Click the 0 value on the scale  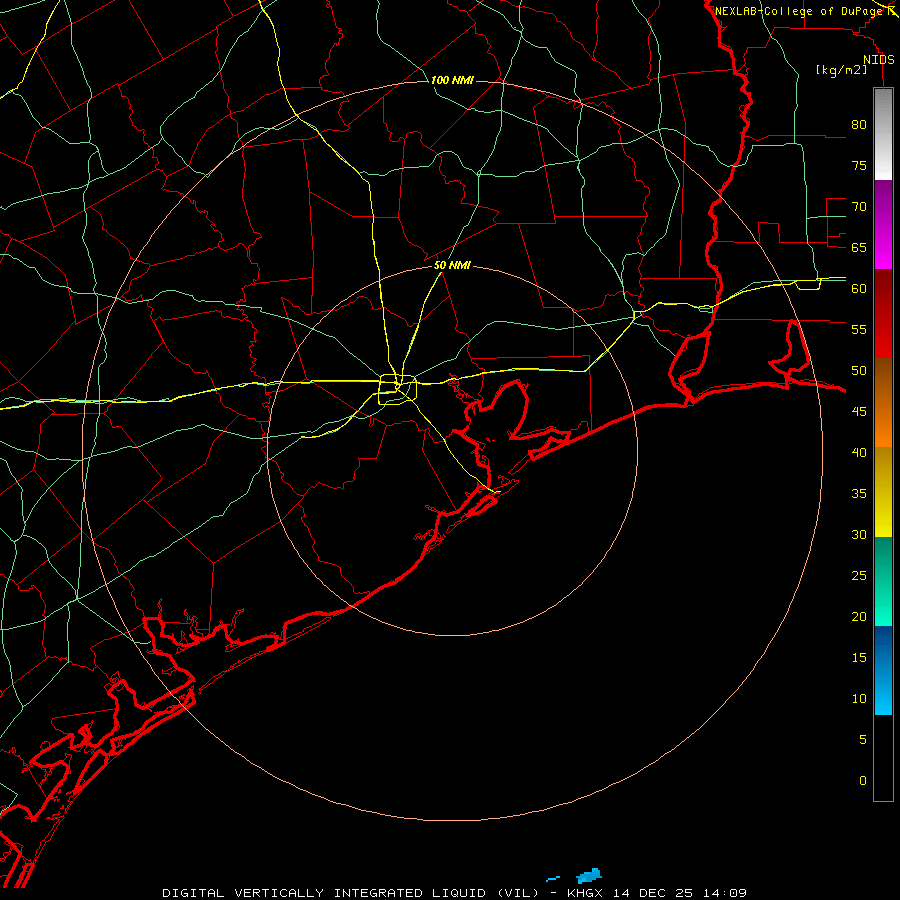pyautogui.click(x=863, y=781)
